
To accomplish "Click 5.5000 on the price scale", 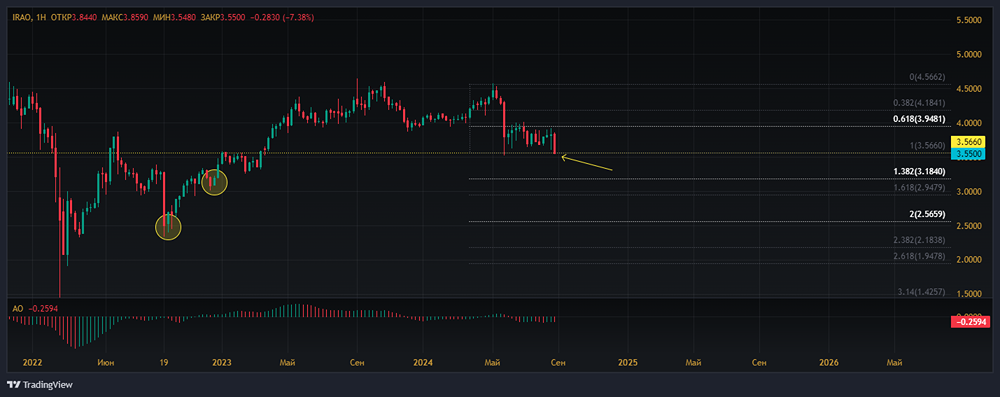I will click(x=969, y=21).
